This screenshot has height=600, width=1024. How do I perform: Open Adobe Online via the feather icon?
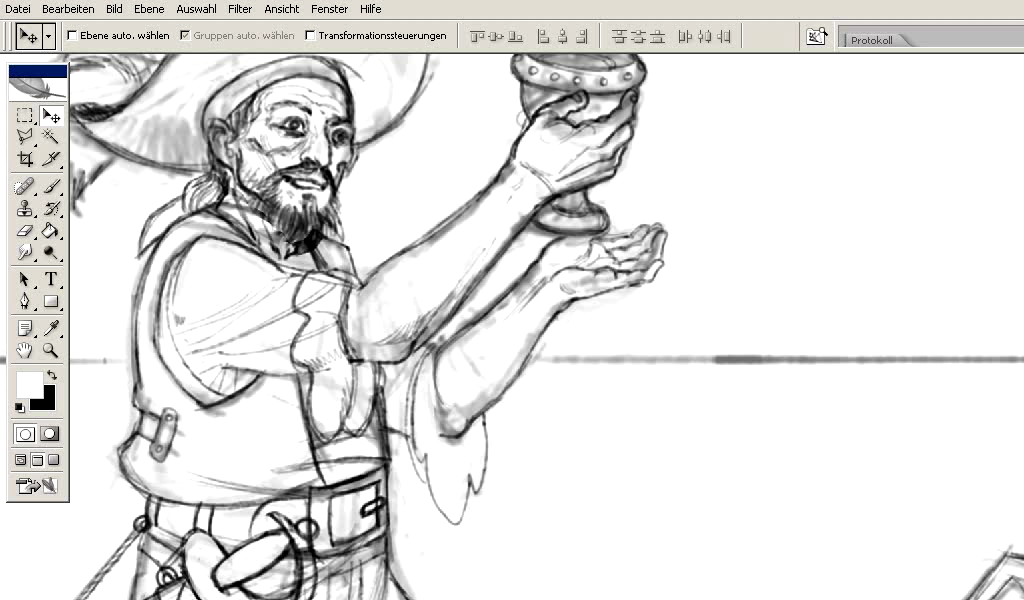38,89
